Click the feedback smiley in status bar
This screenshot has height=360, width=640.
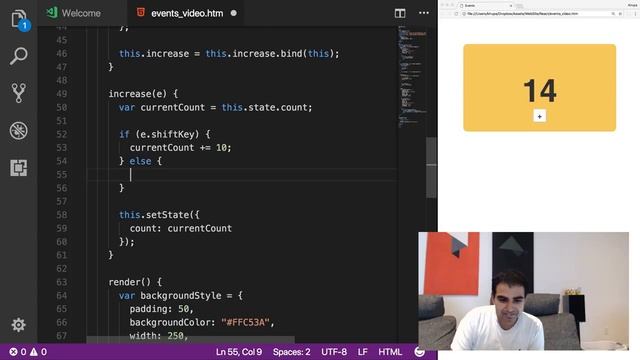click(419, 352)
